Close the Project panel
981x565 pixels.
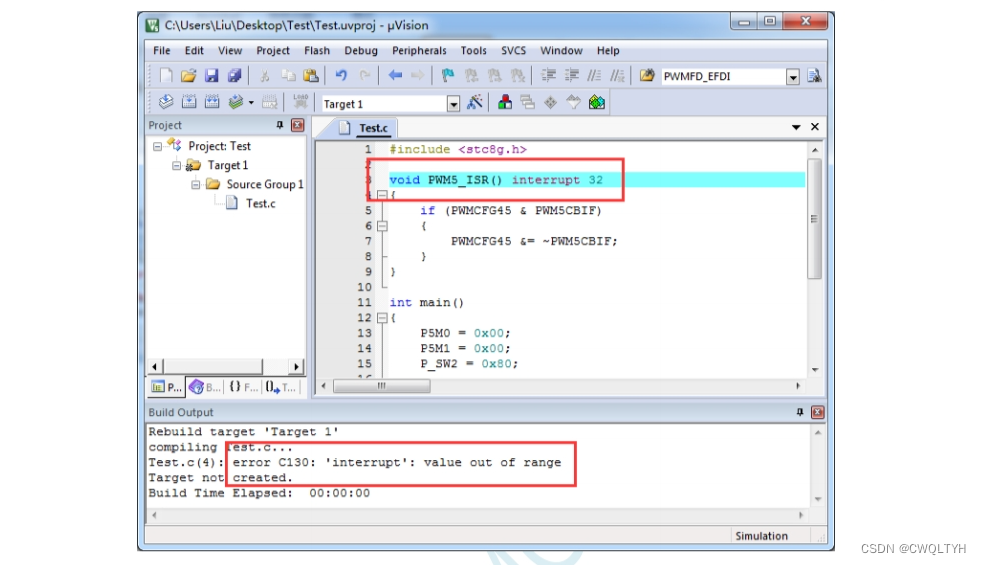pos(298,125)
